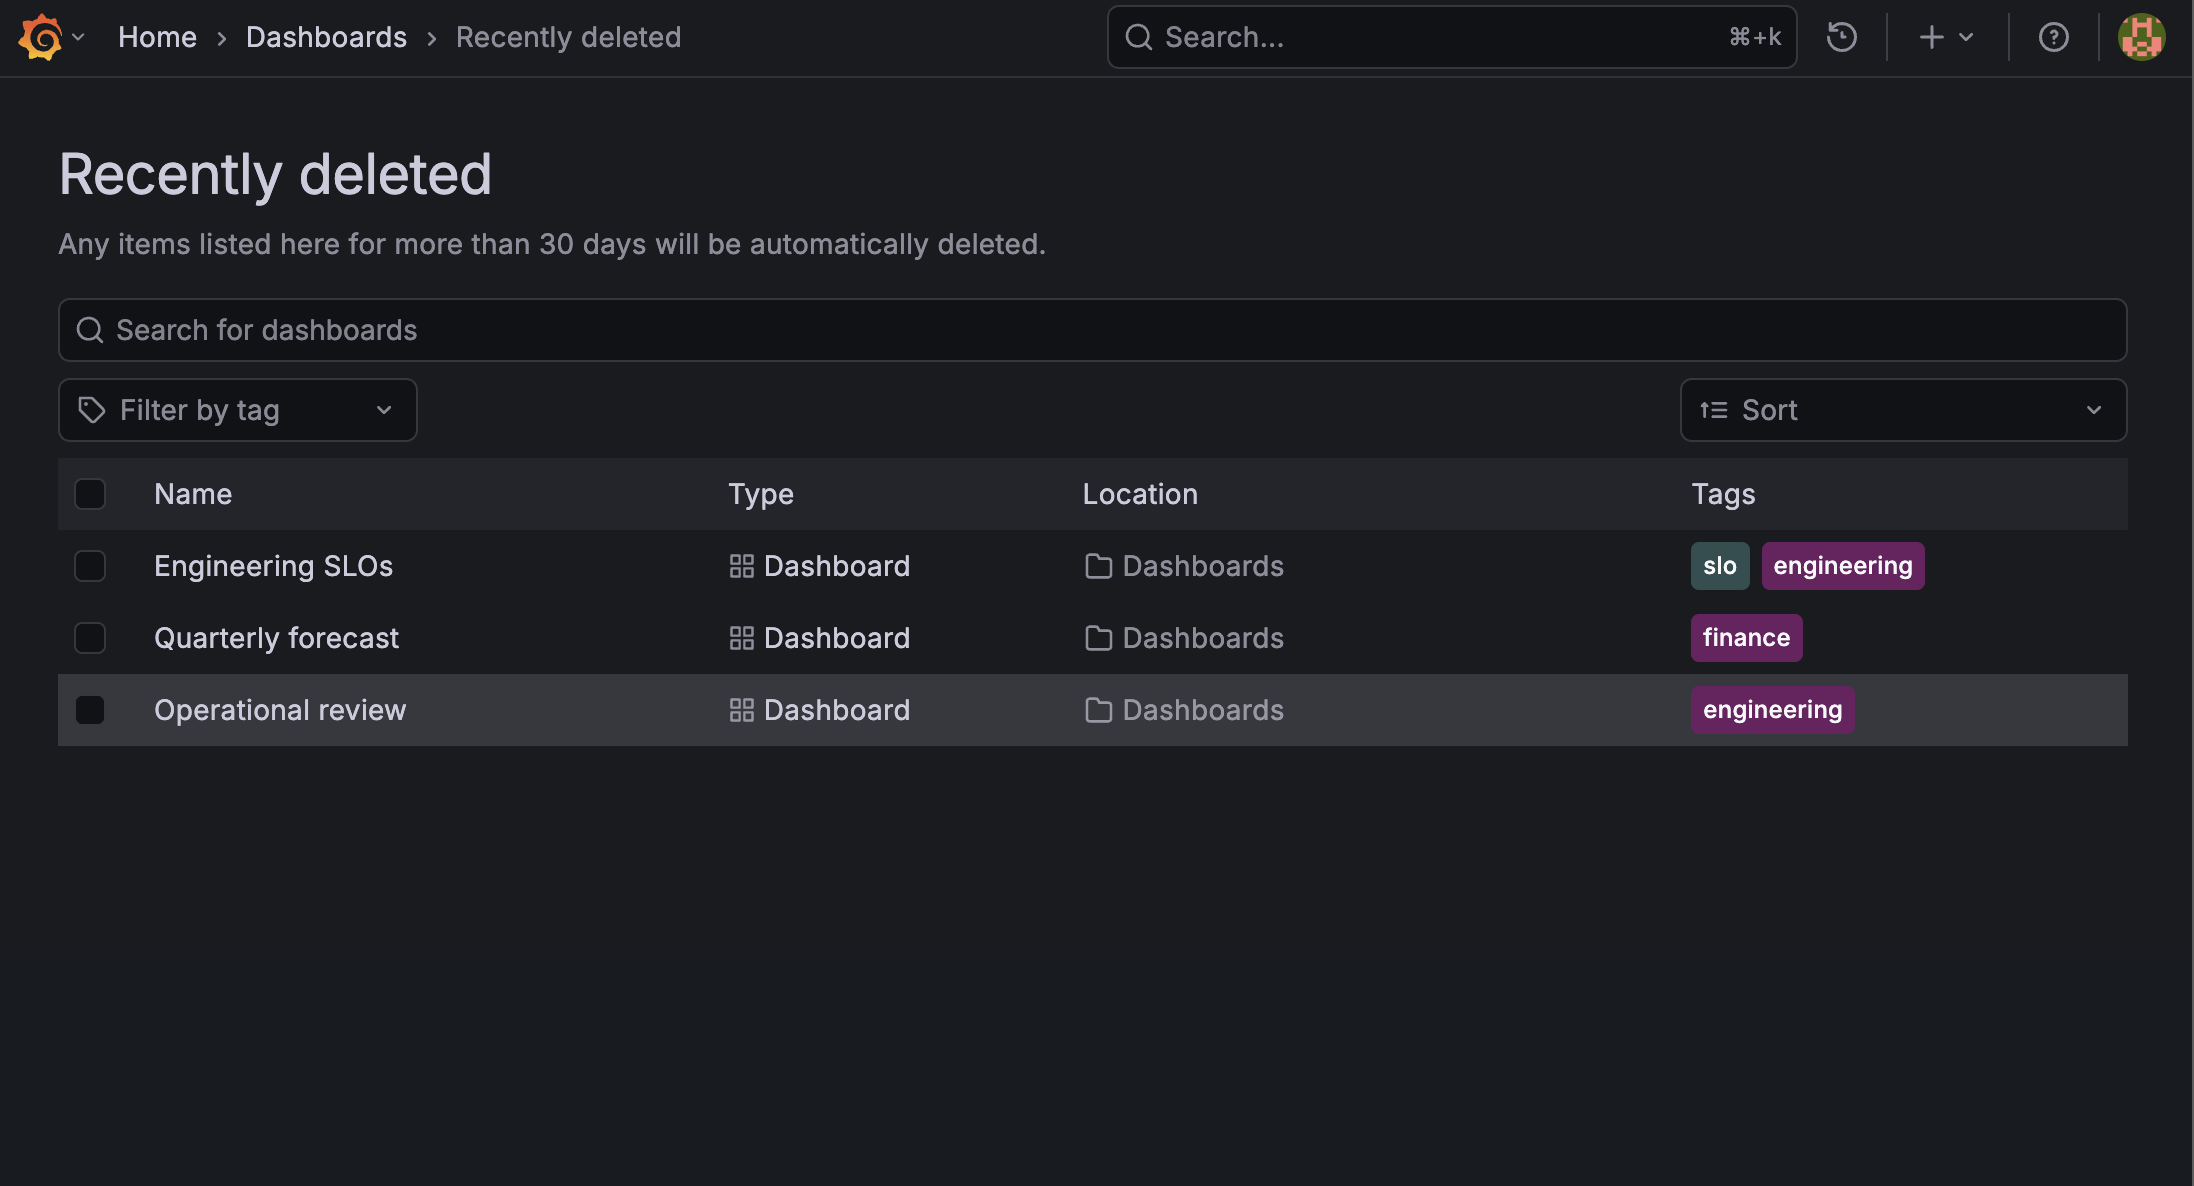Image resolution: width=2194 pixels, height=1186 pixels.
Task: Navigate to Dashboards breadcrumb item
Action: point(326,37)
